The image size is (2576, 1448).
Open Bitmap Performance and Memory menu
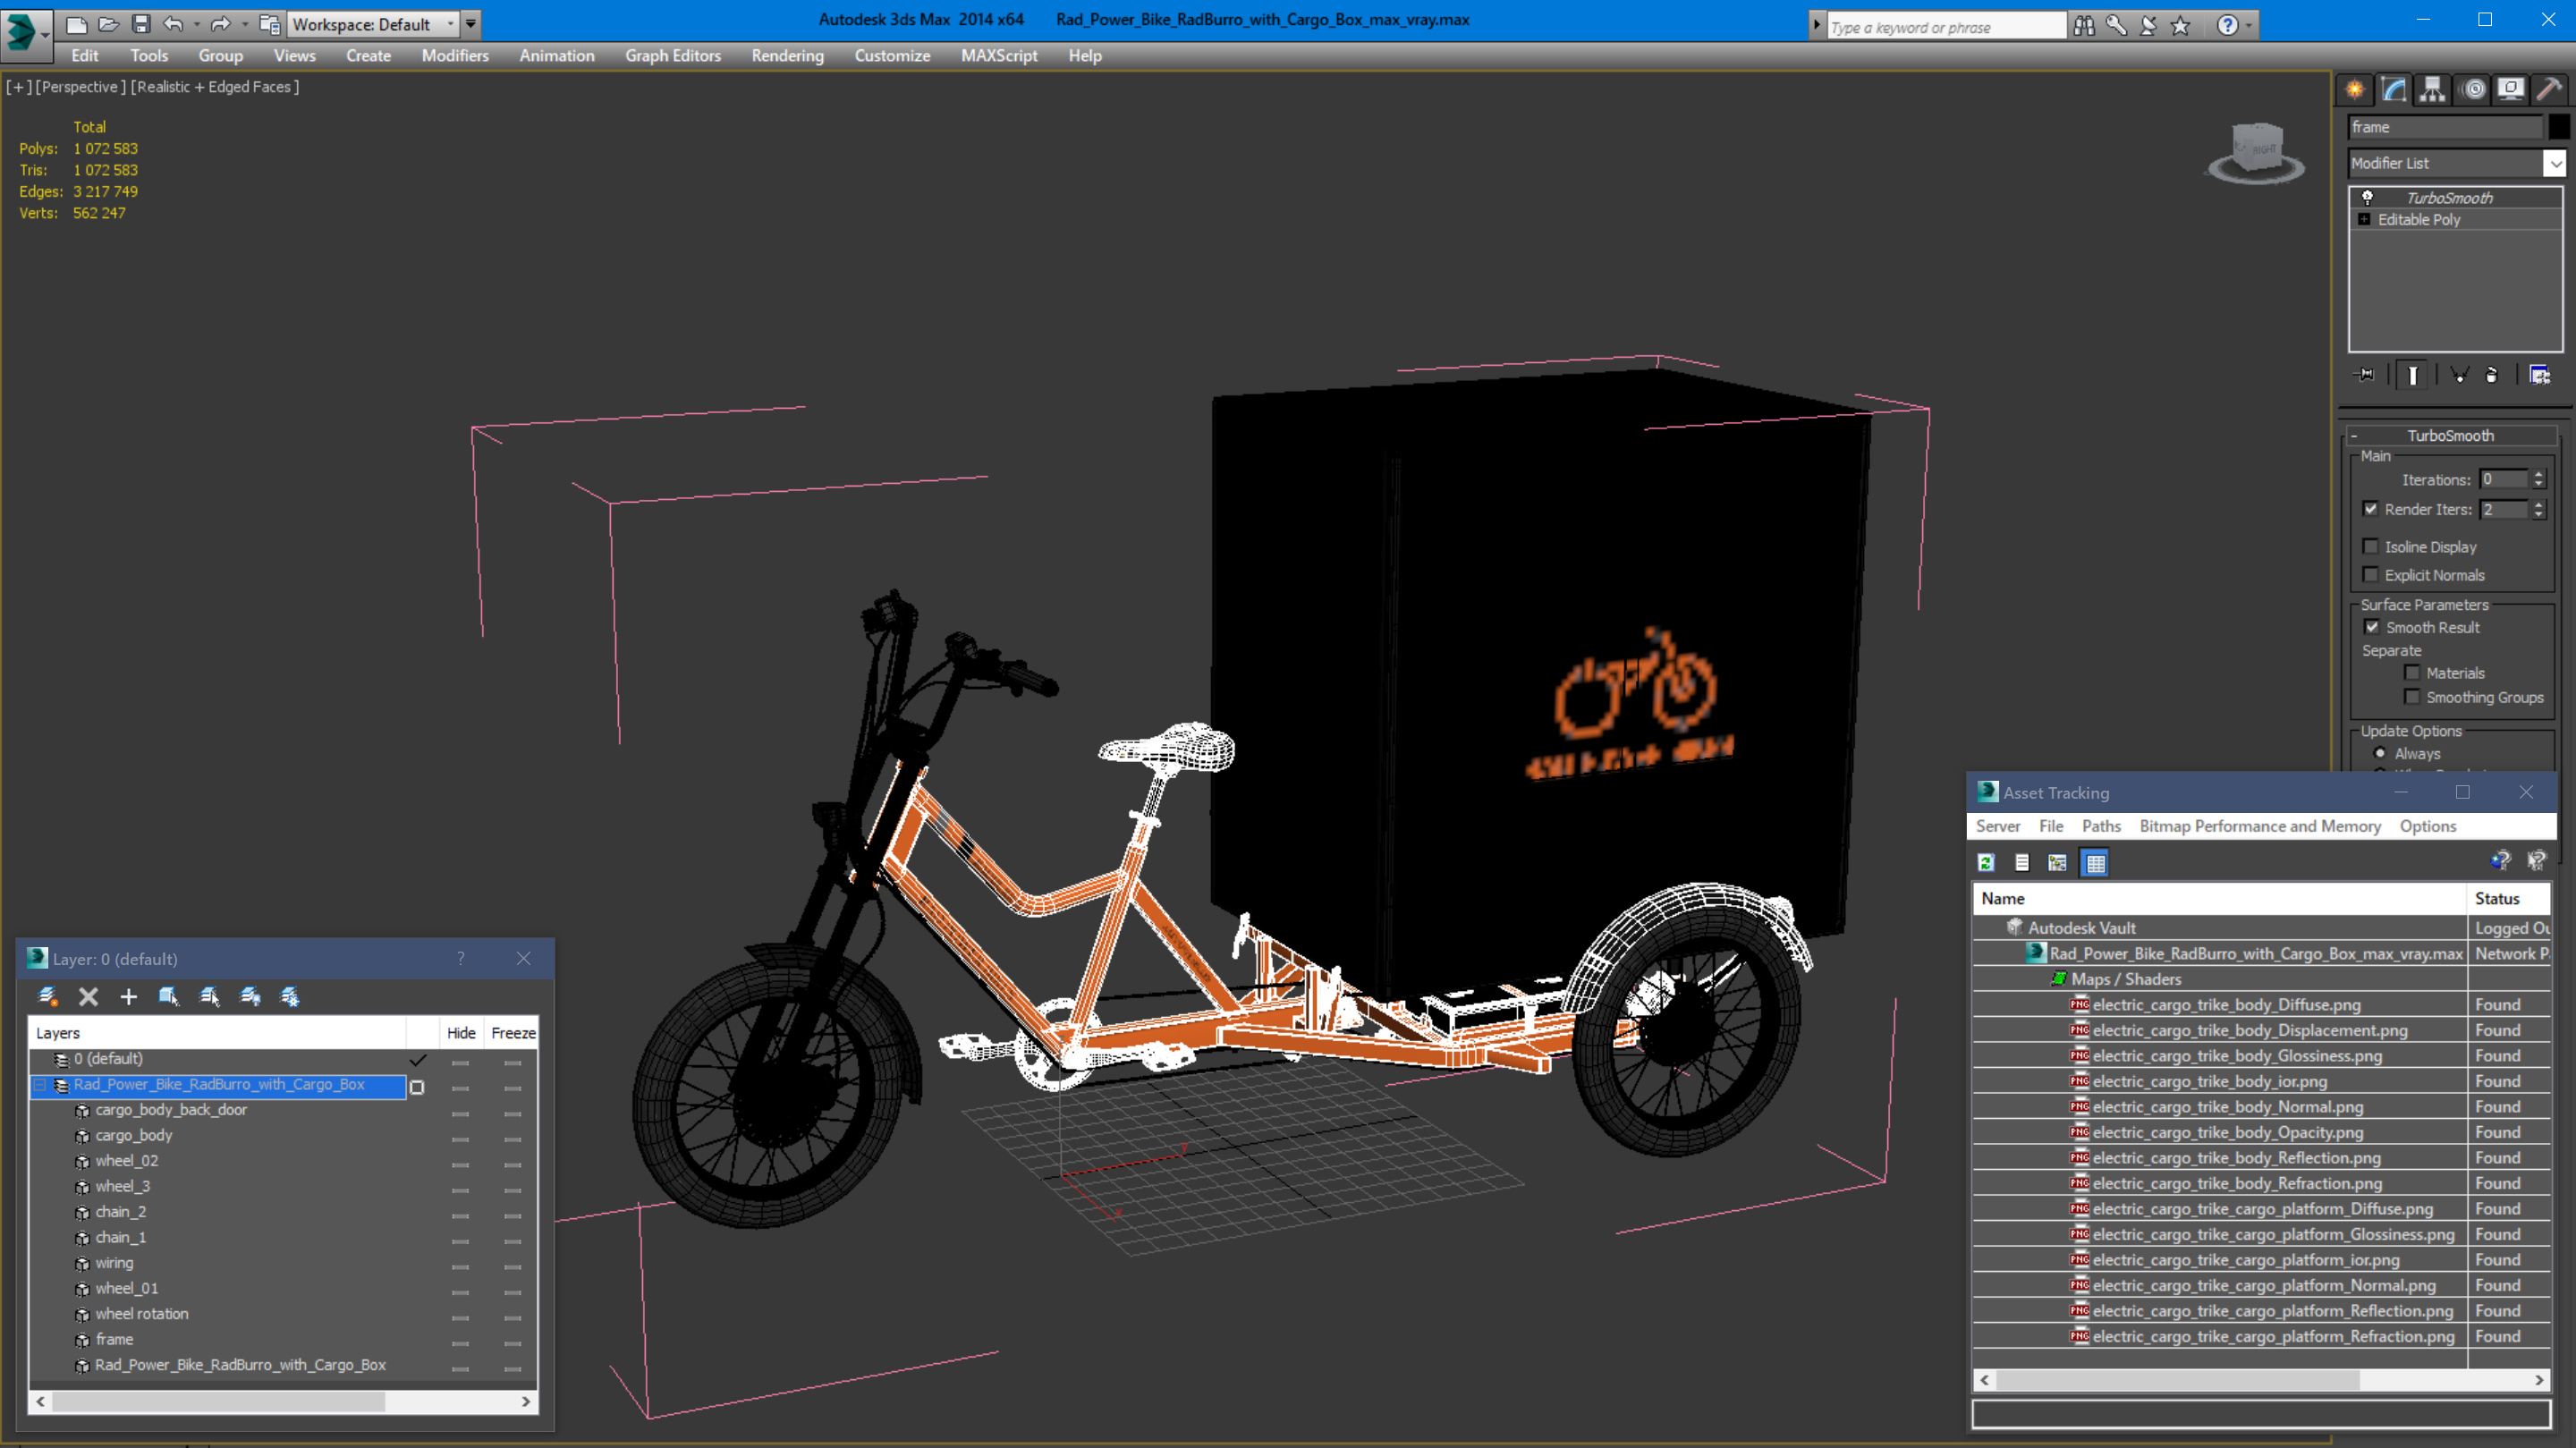(2260, 826)
